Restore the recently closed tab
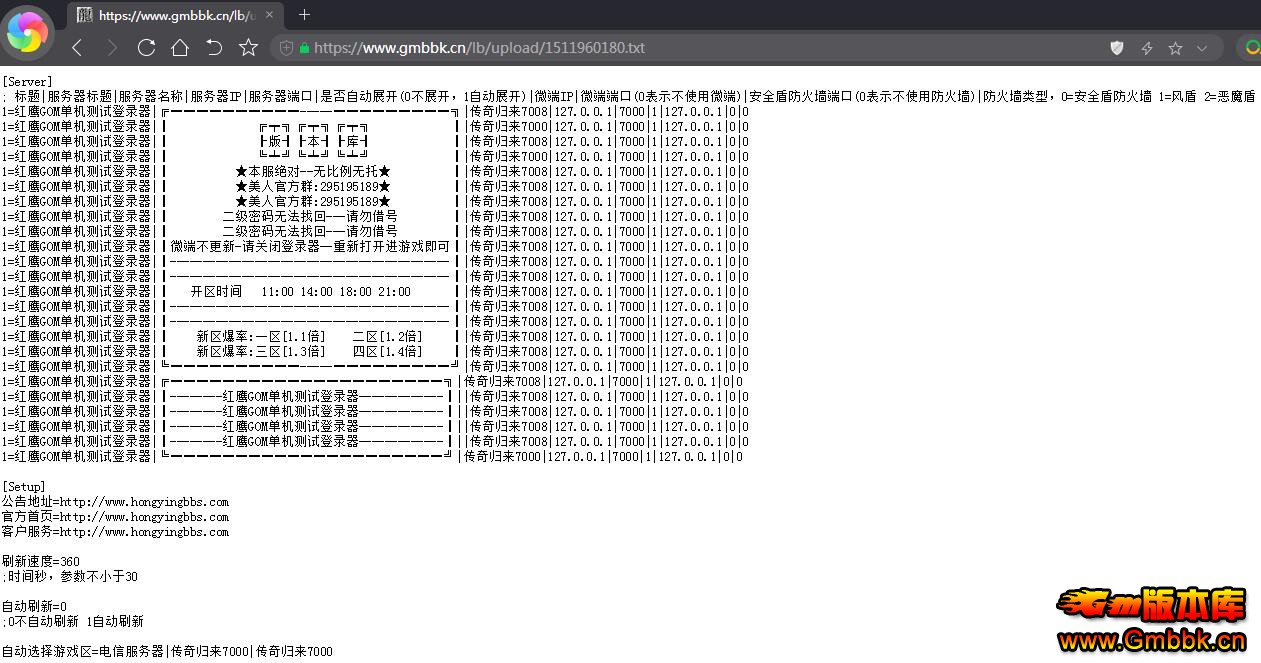The height and width of the screenshot is (663, 1261). 214,48
